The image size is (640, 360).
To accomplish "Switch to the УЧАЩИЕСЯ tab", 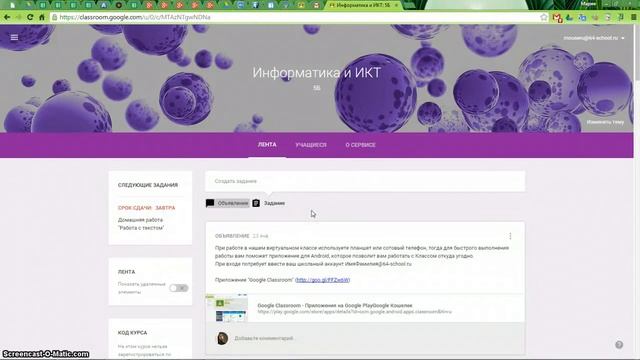I will point(311,145).
